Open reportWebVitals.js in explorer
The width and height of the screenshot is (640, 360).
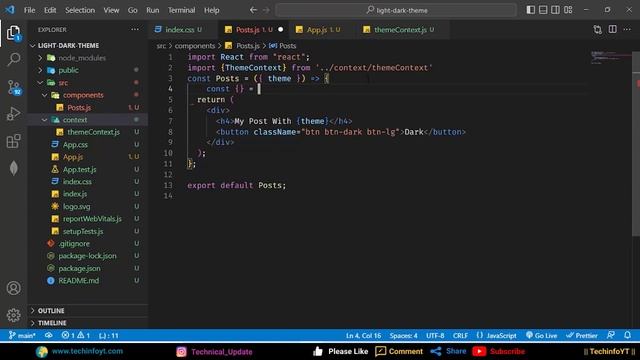click(92, 219)
